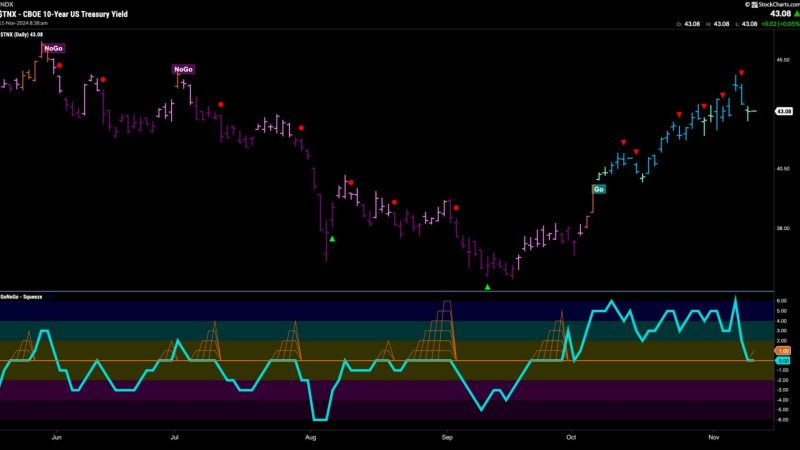Click the 4.00 oscillator axis label

(782, 321)
